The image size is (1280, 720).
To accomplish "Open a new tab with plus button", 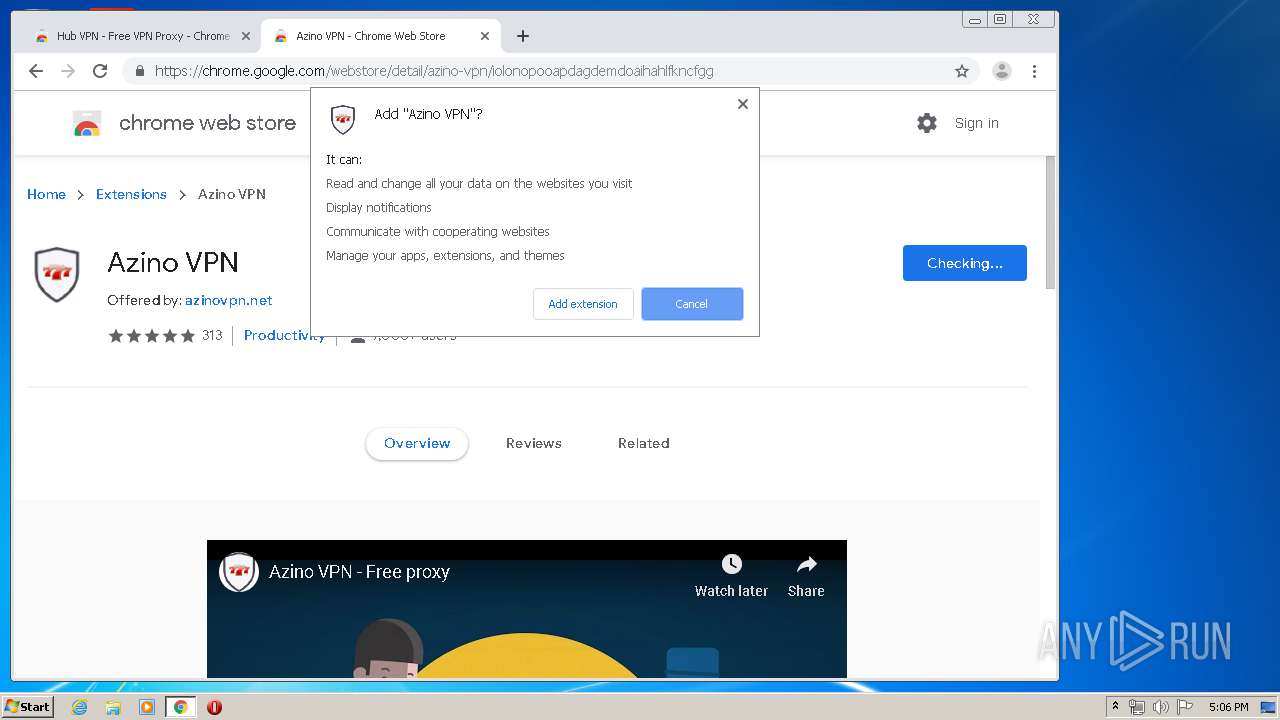I will tap(523, 36).
